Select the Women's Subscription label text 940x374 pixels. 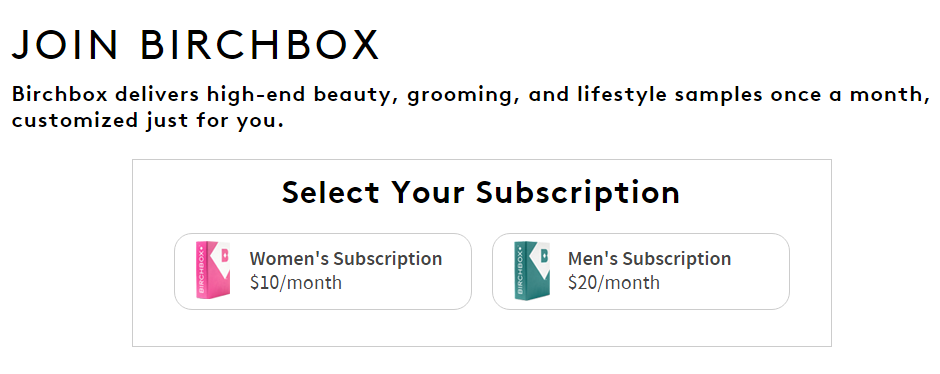346,259
